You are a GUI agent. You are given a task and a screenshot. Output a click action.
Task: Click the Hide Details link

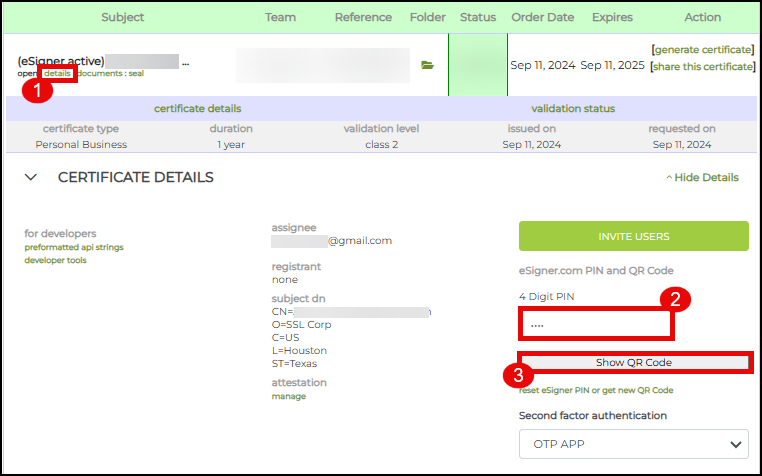tap(702, 177)
